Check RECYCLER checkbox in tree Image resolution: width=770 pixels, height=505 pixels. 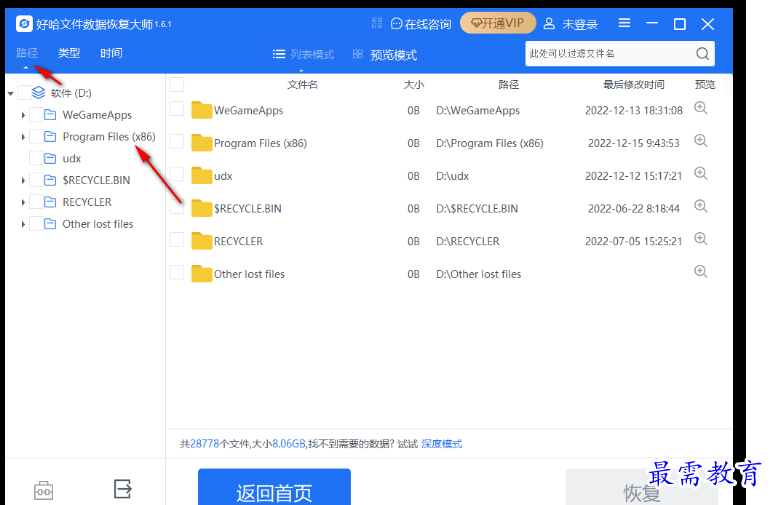(36, 202)
